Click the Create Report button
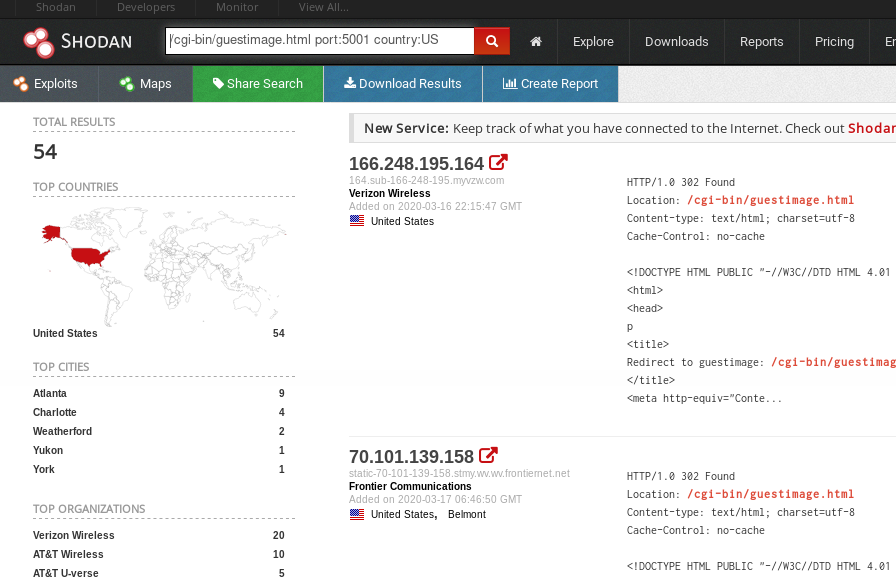 click(550, 83)
